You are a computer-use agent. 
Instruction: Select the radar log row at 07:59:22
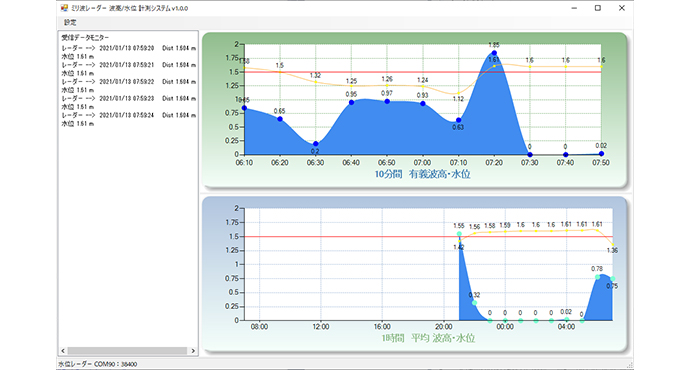pos(128,82)
